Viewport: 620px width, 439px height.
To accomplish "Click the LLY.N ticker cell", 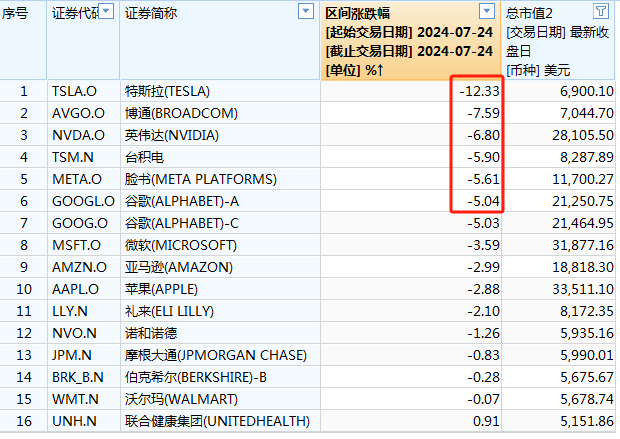I will (x=83, y=311).
